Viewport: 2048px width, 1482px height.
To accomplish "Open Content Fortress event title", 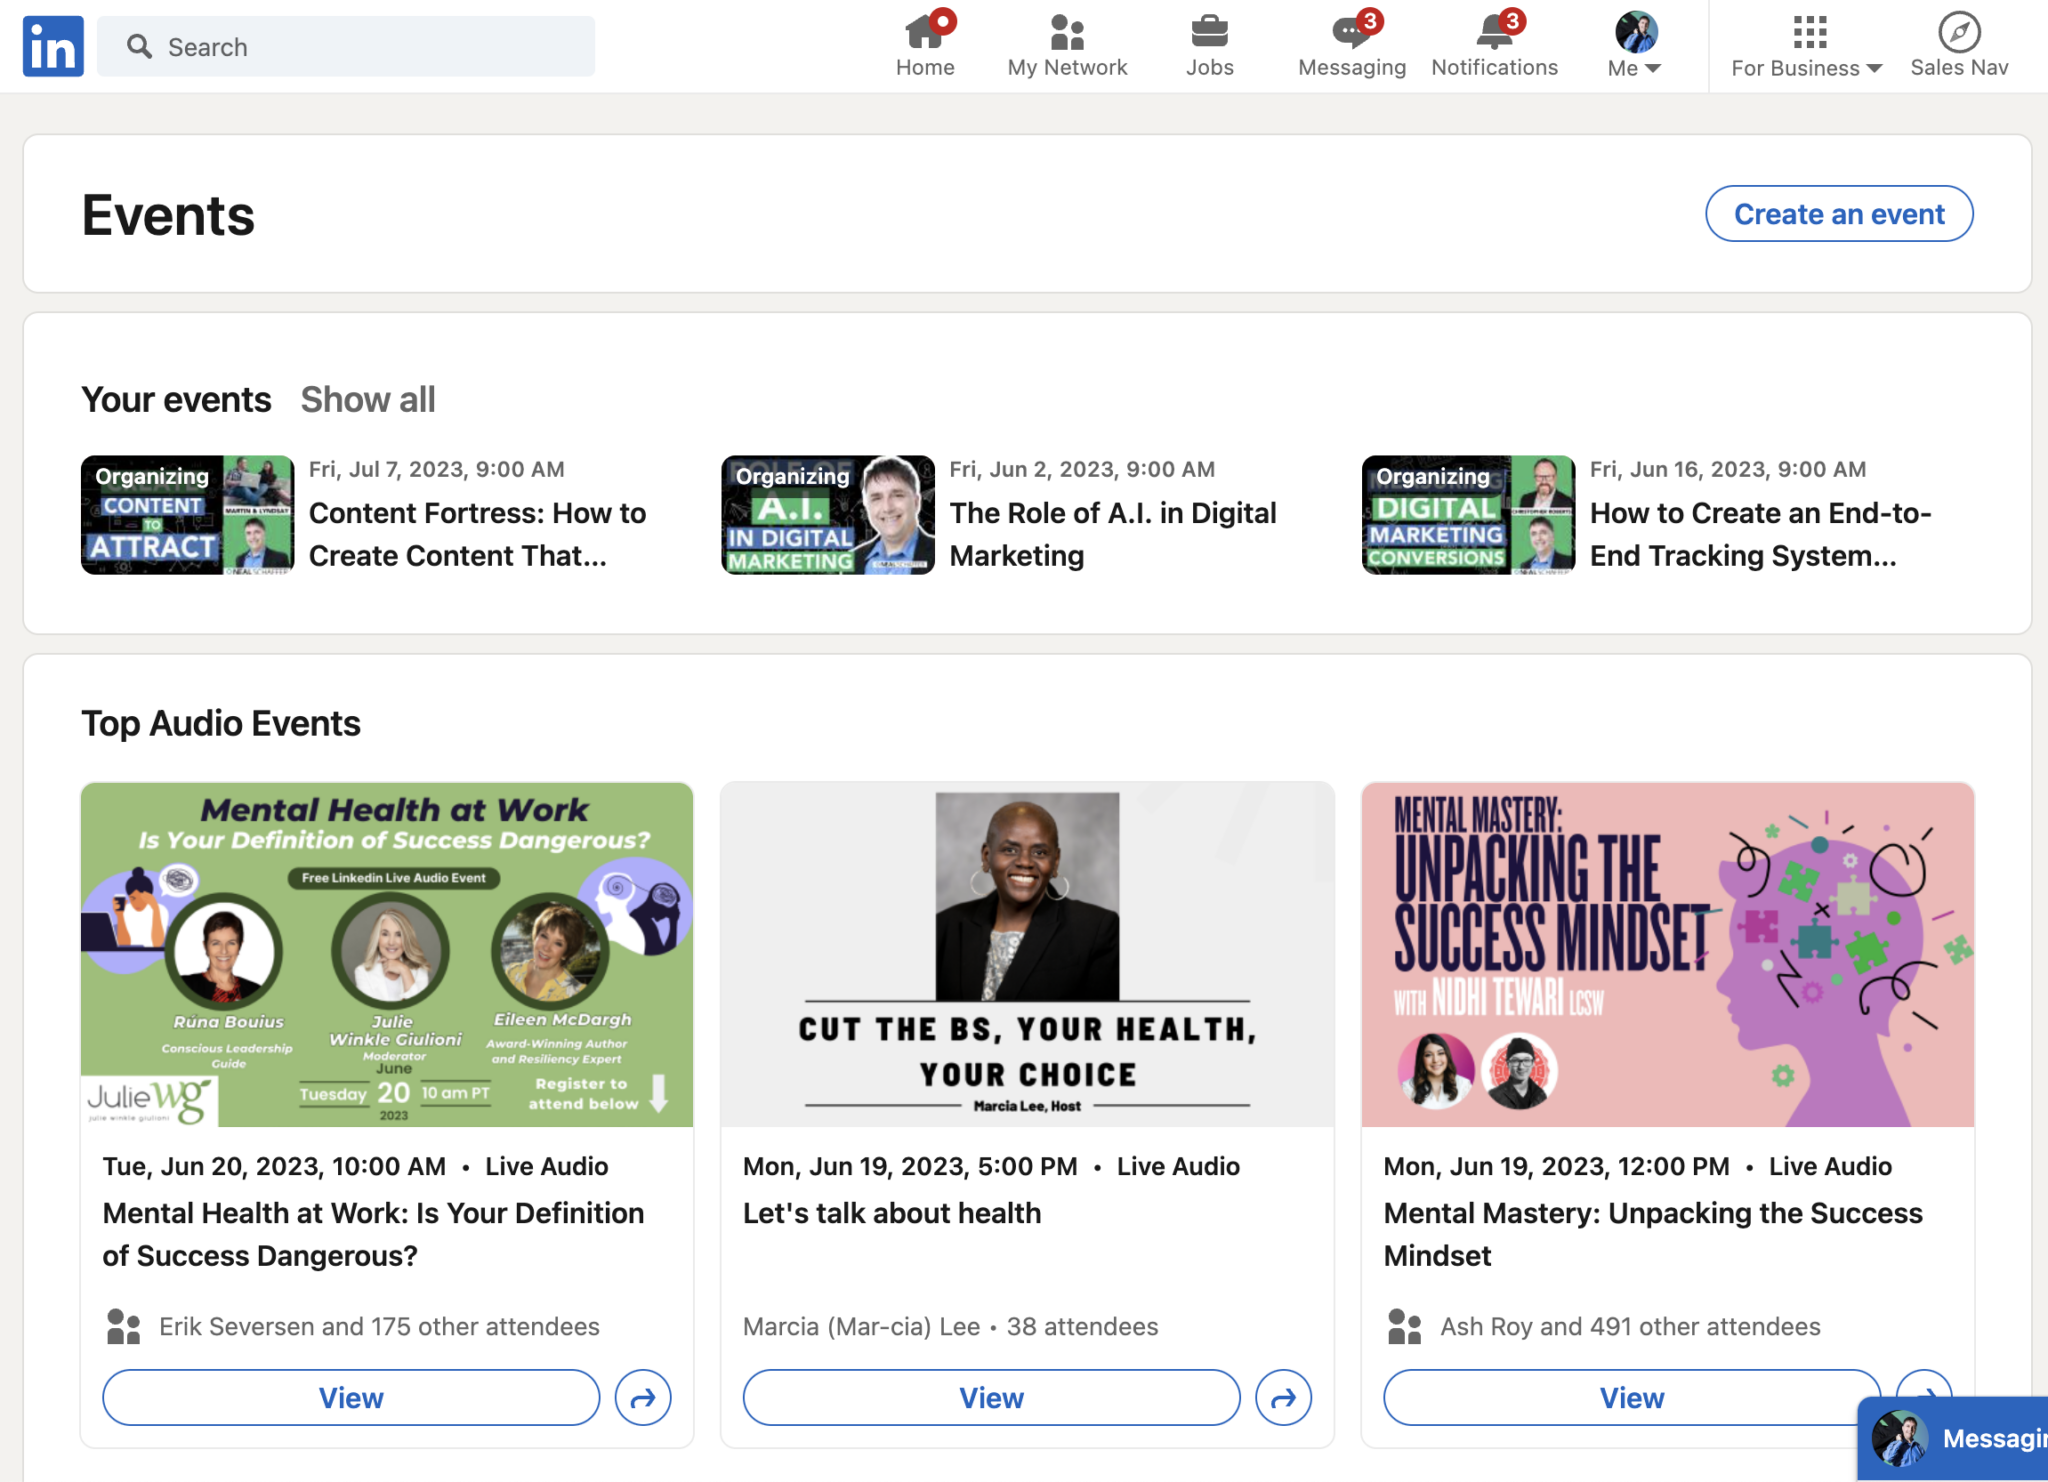I will (x=478, y=534).
